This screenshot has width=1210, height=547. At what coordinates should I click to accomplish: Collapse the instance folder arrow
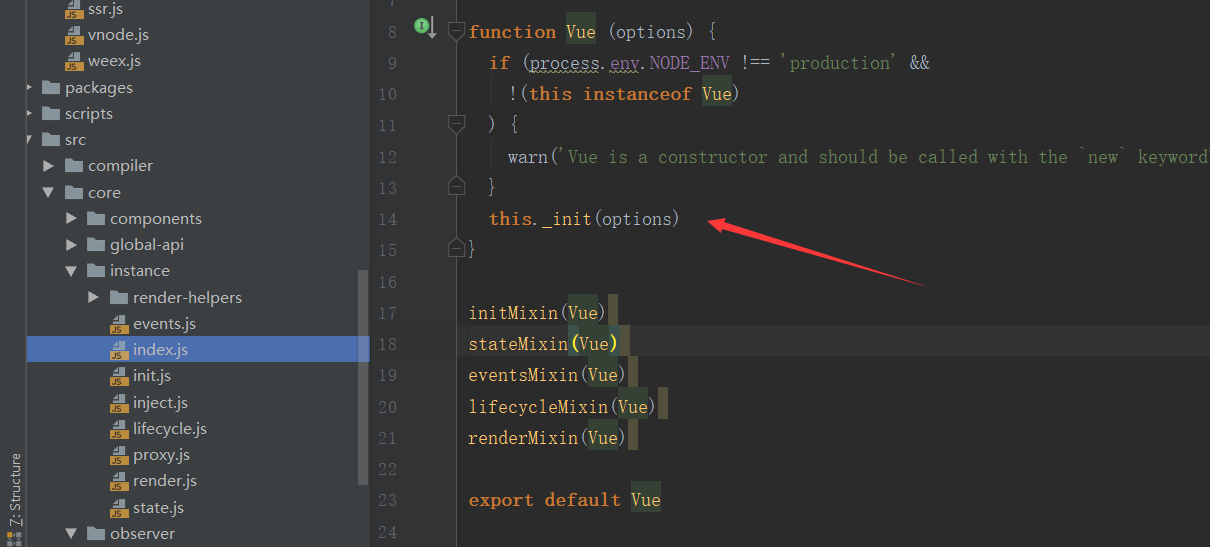coord(71,271)
